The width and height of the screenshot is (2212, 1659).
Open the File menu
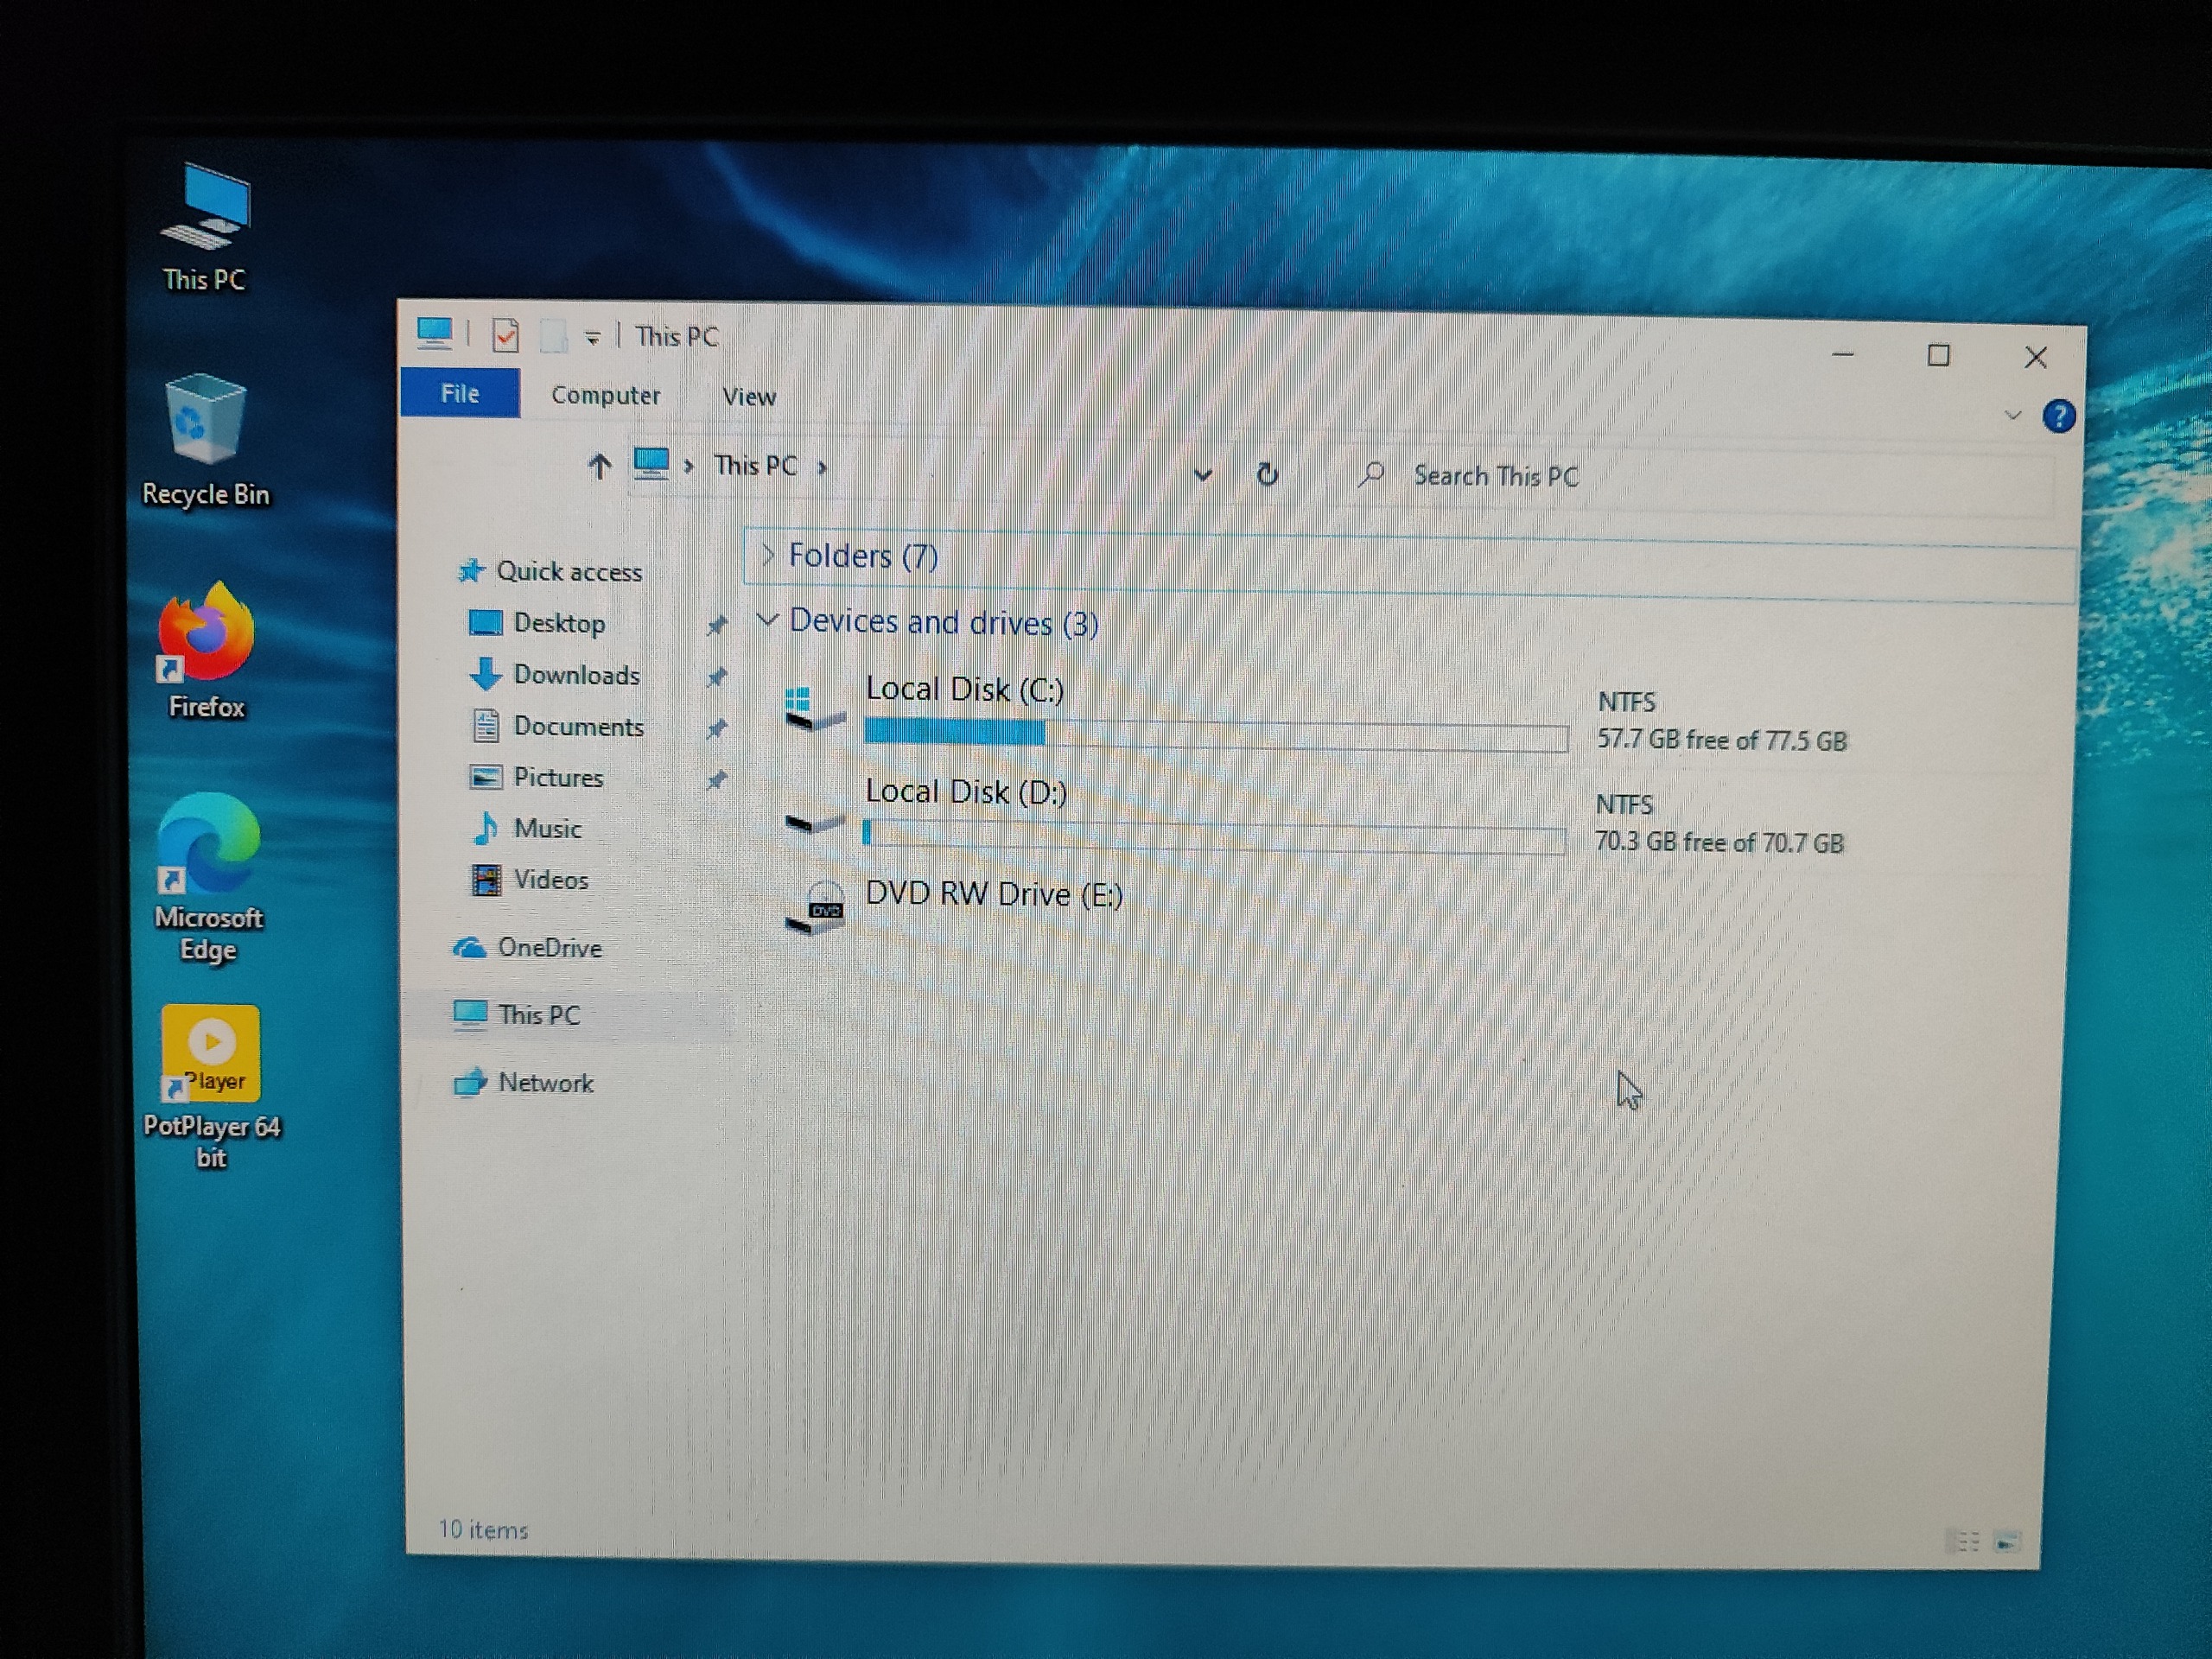460,393
